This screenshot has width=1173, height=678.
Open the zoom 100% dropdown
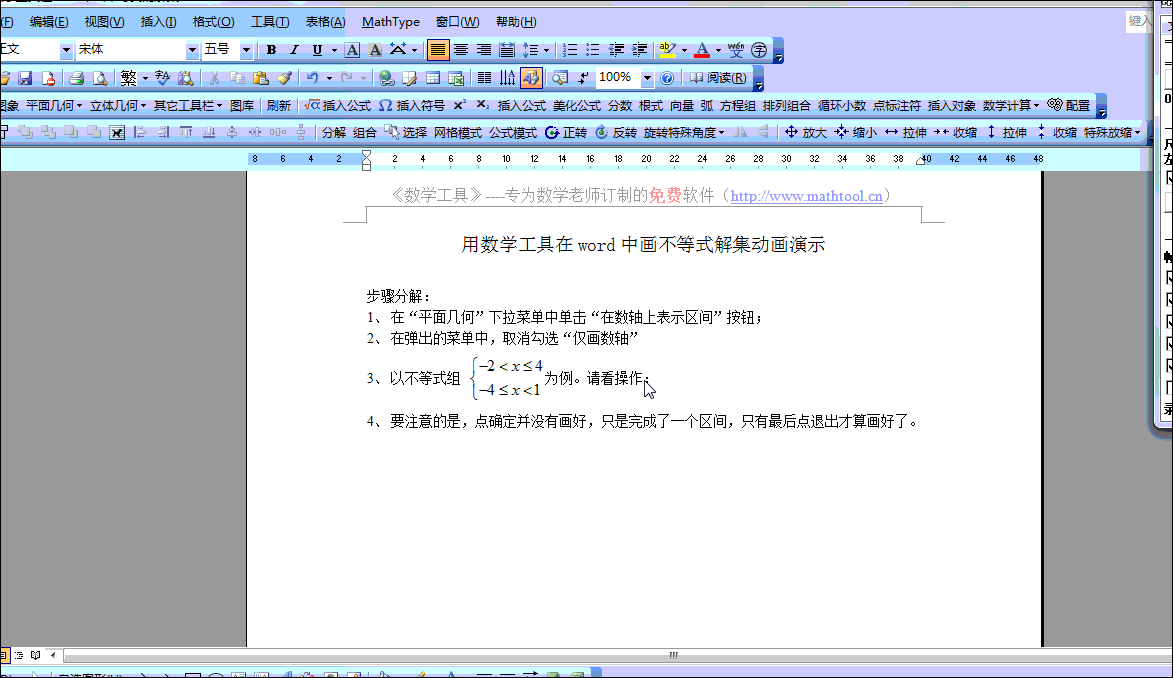pos(647,78)
